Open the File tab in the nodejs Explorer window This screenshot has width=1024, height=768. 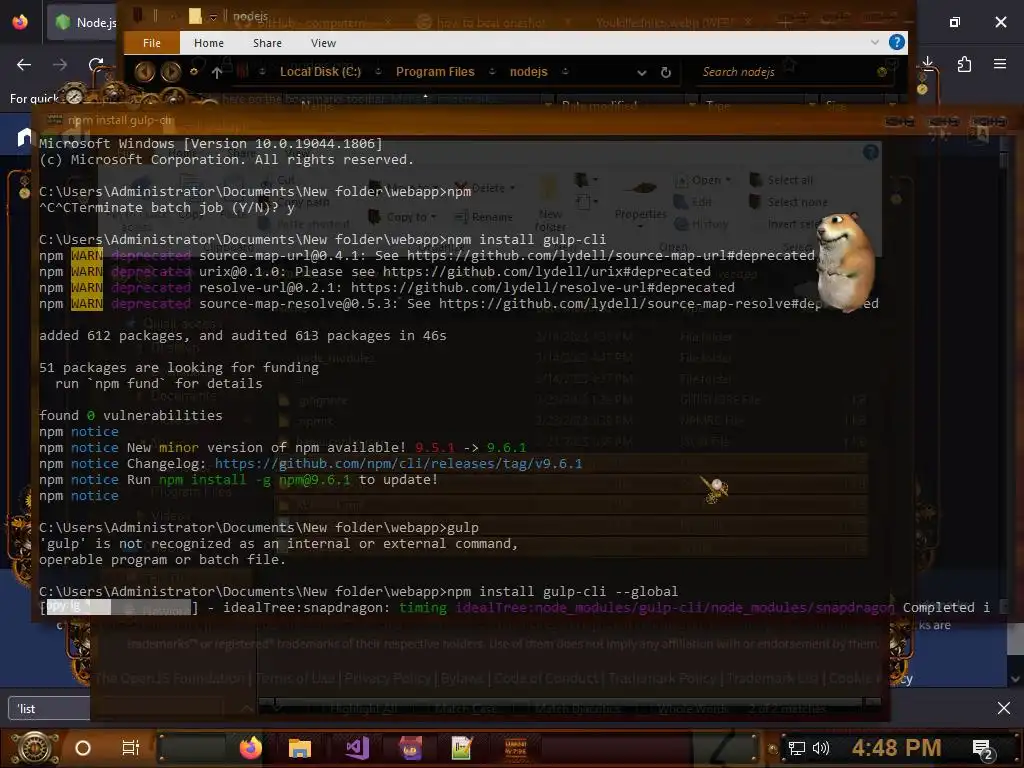(x=152, y=43)
